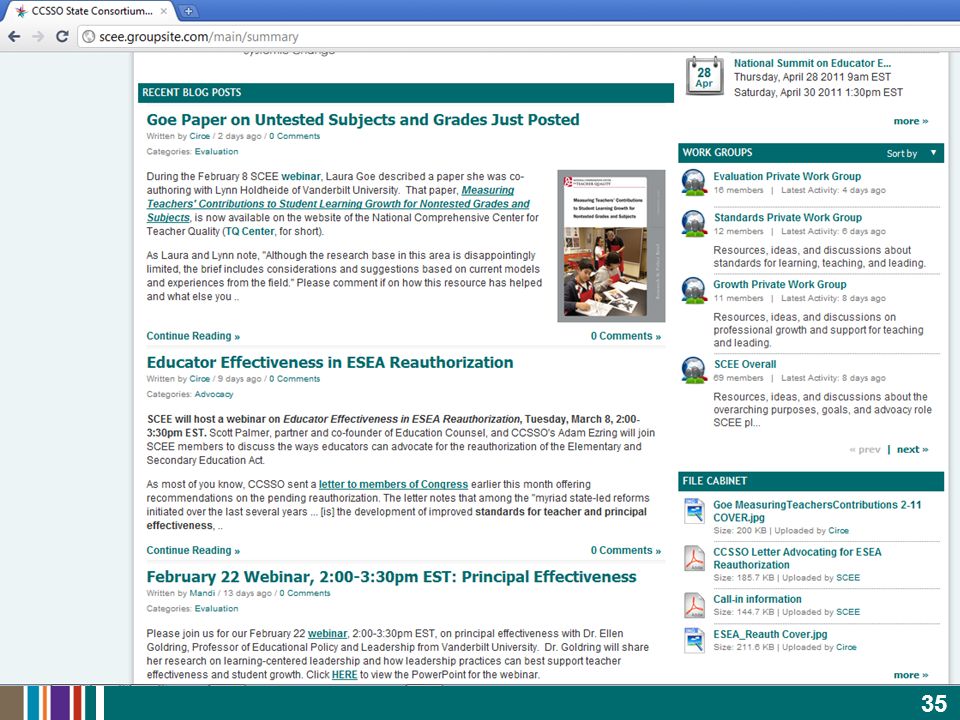The width and height of the screenshot is (960, 720).
Task: Open National Summit on Educator event link
Action: click(x=812, y=63)
